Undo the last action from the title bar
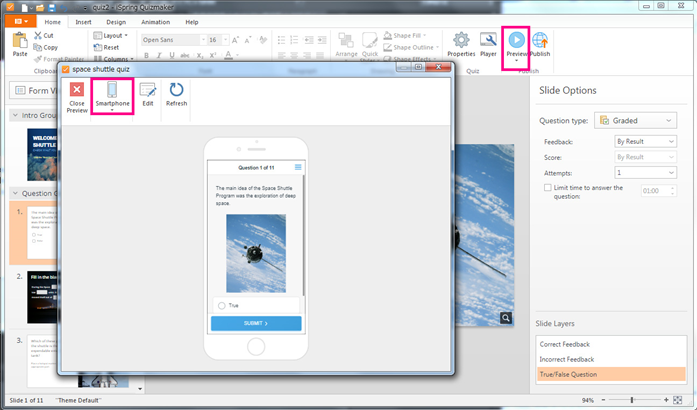This screenshot has width=697, height=410. (64, 7)
